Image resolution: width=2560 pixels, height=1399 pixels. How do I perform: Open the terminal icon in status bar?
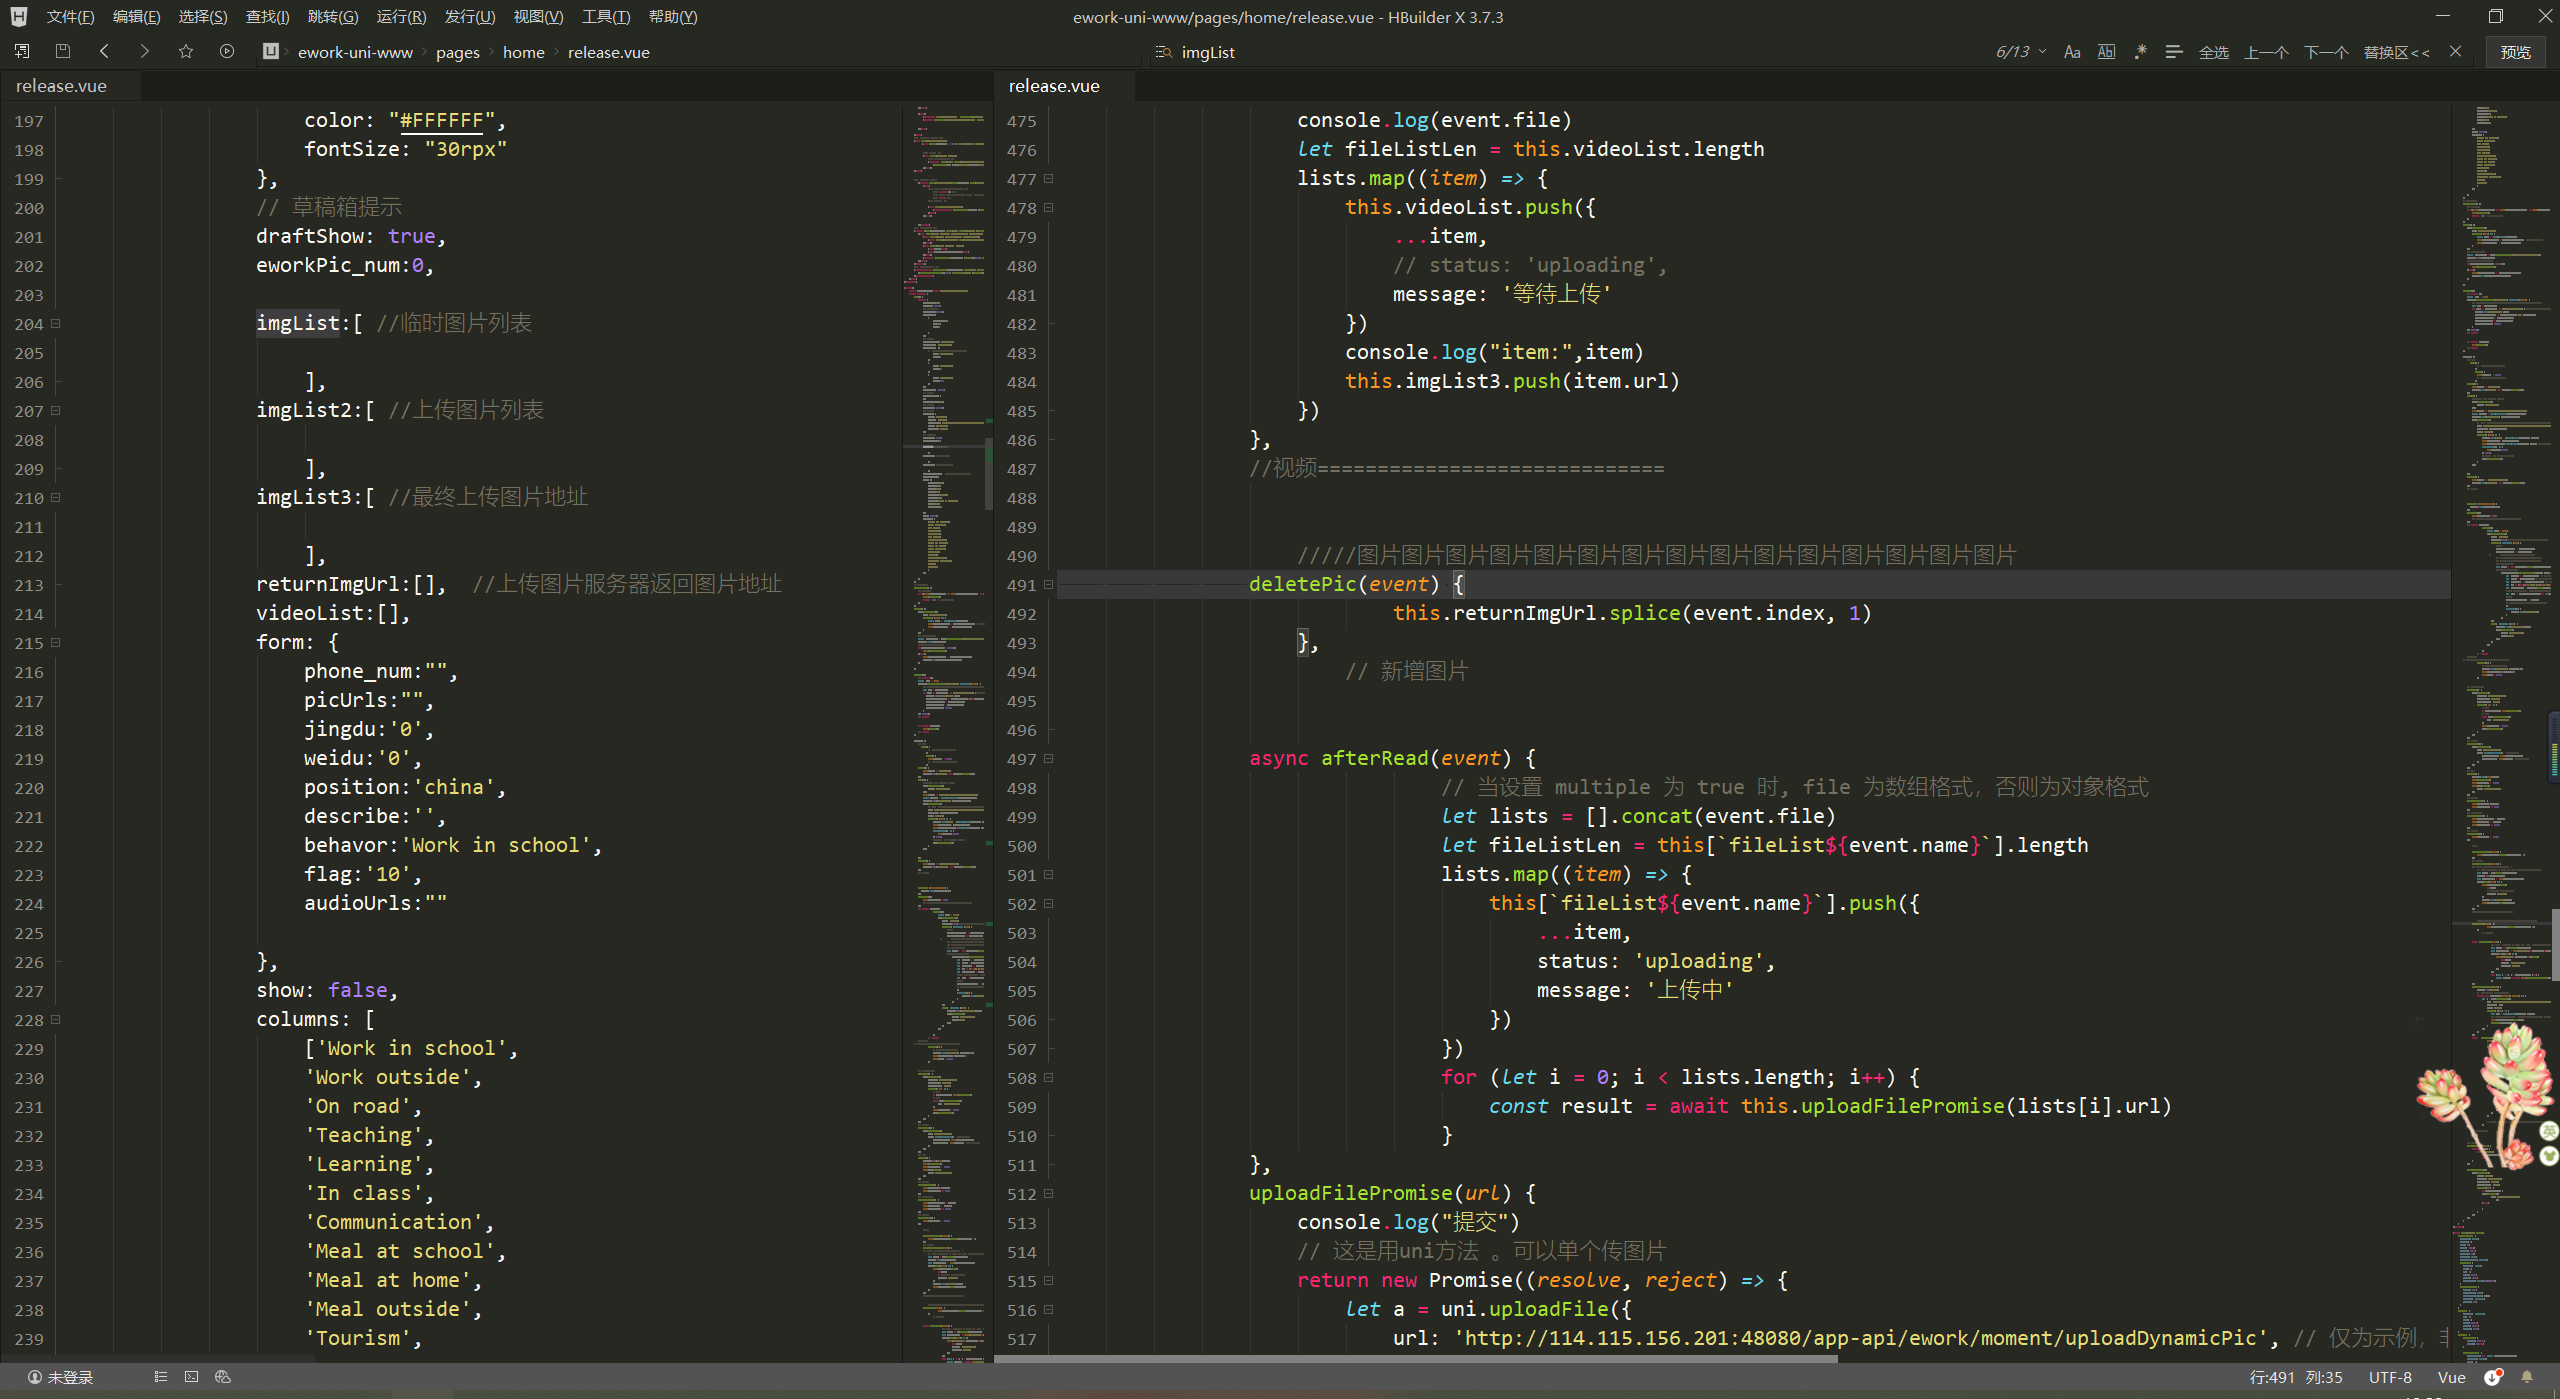(x=191, y=1377)
